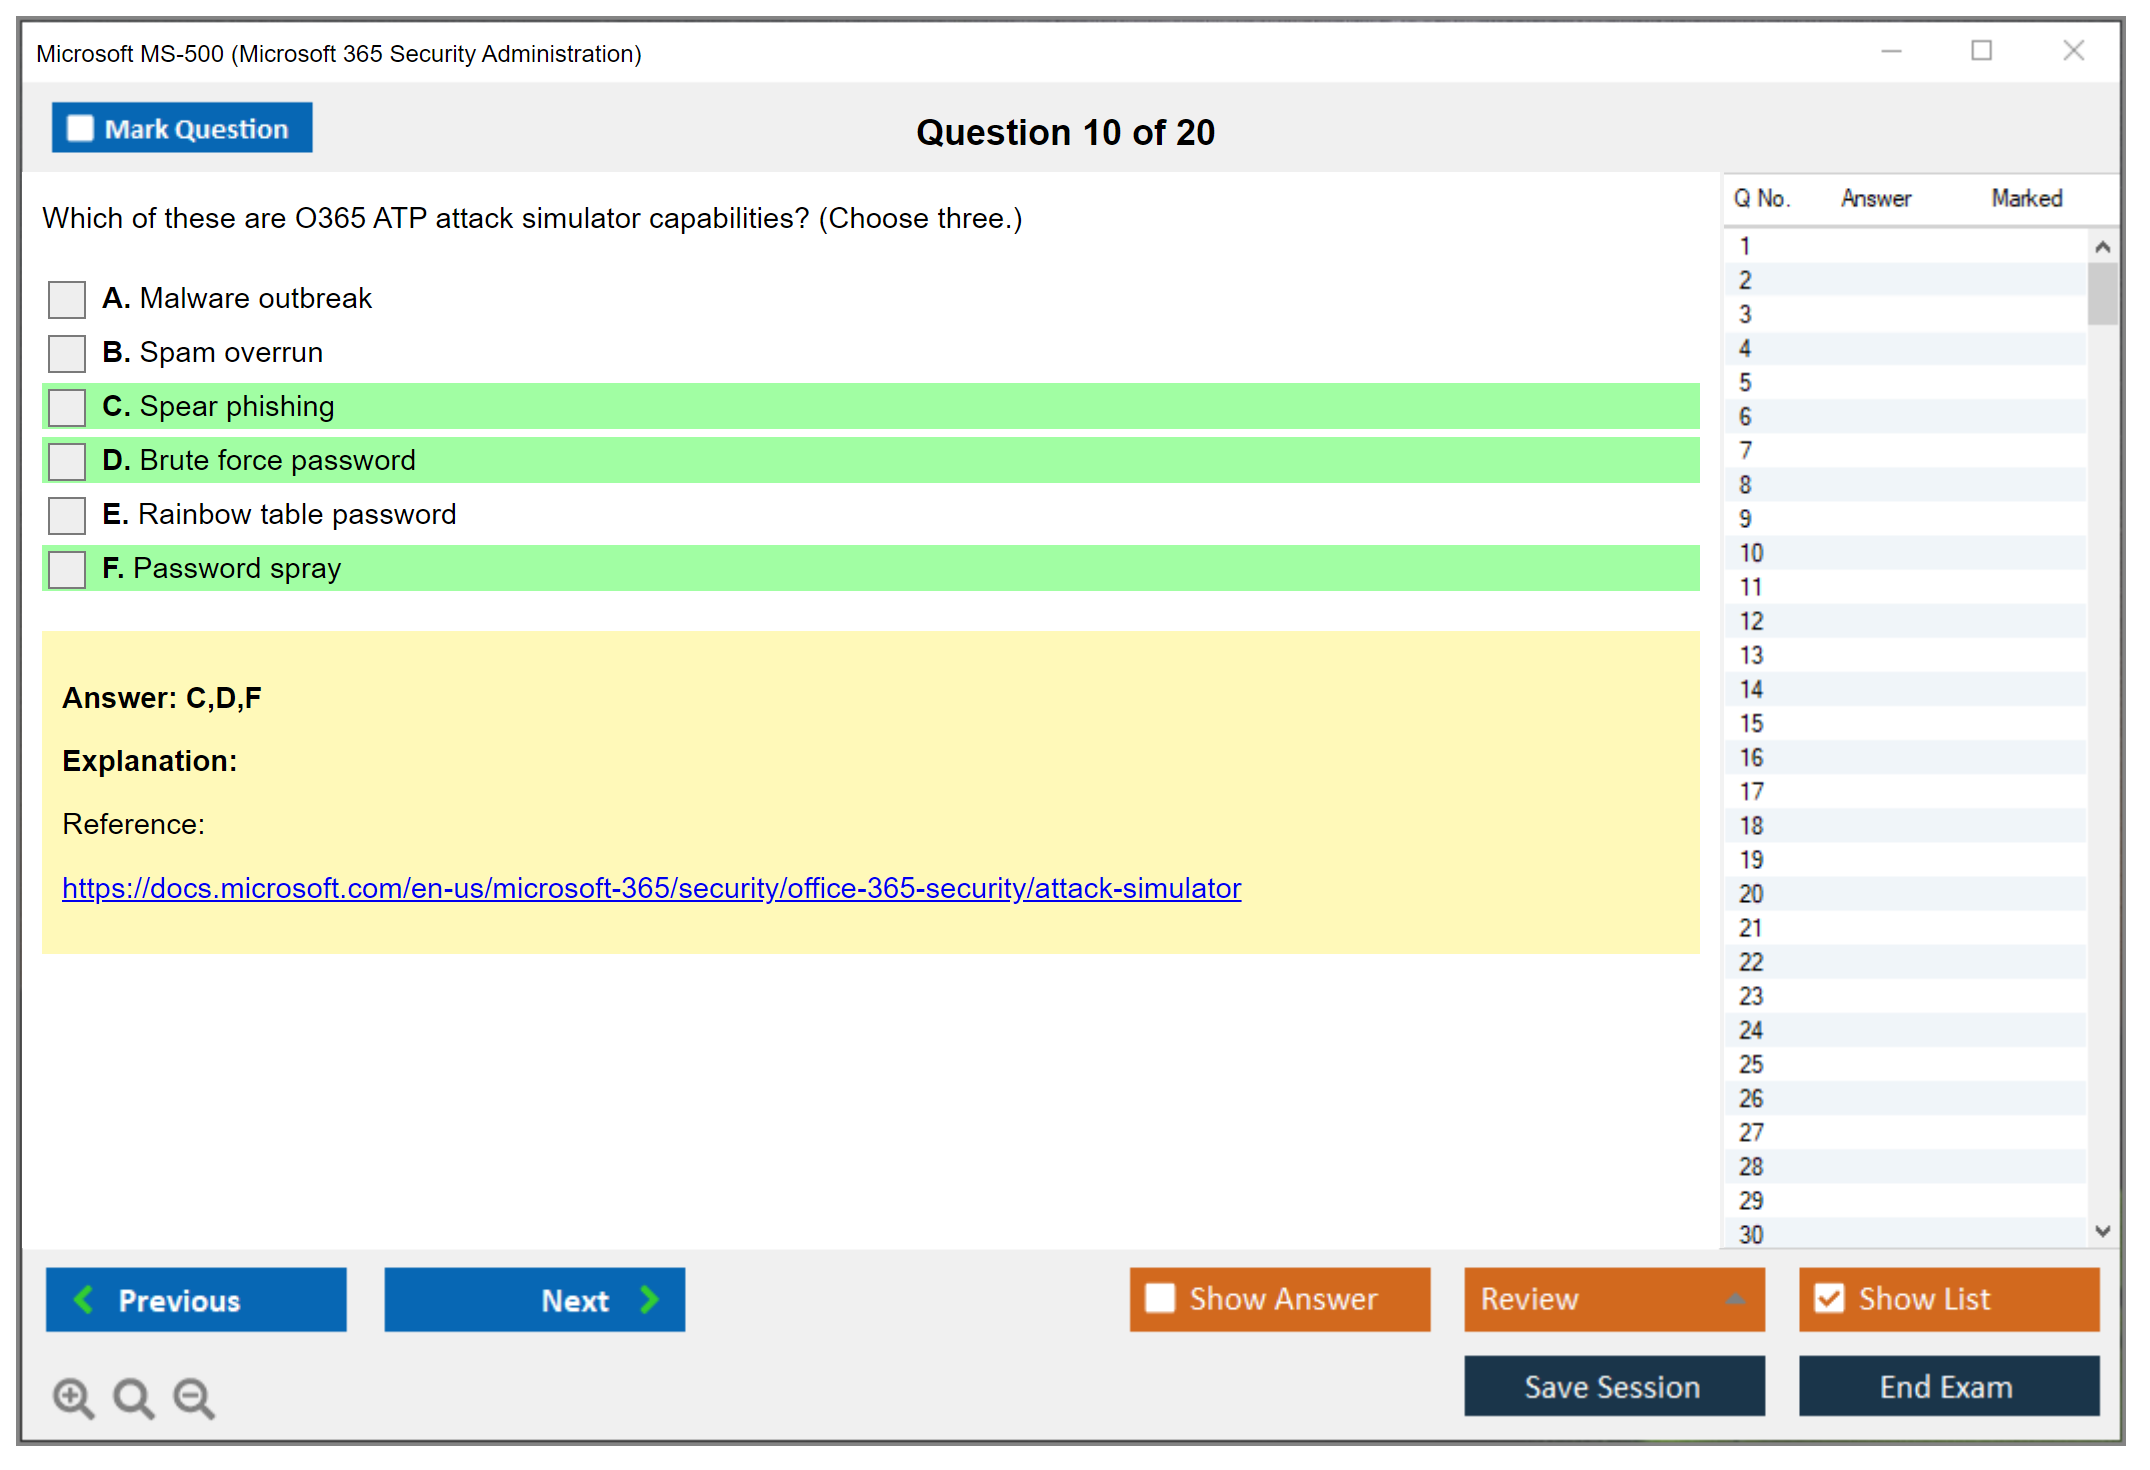The height and width of the screenshot is (1470, 2150).
Task: Tick the Spear phishing checkbox
Action: (x=67, y=407)
